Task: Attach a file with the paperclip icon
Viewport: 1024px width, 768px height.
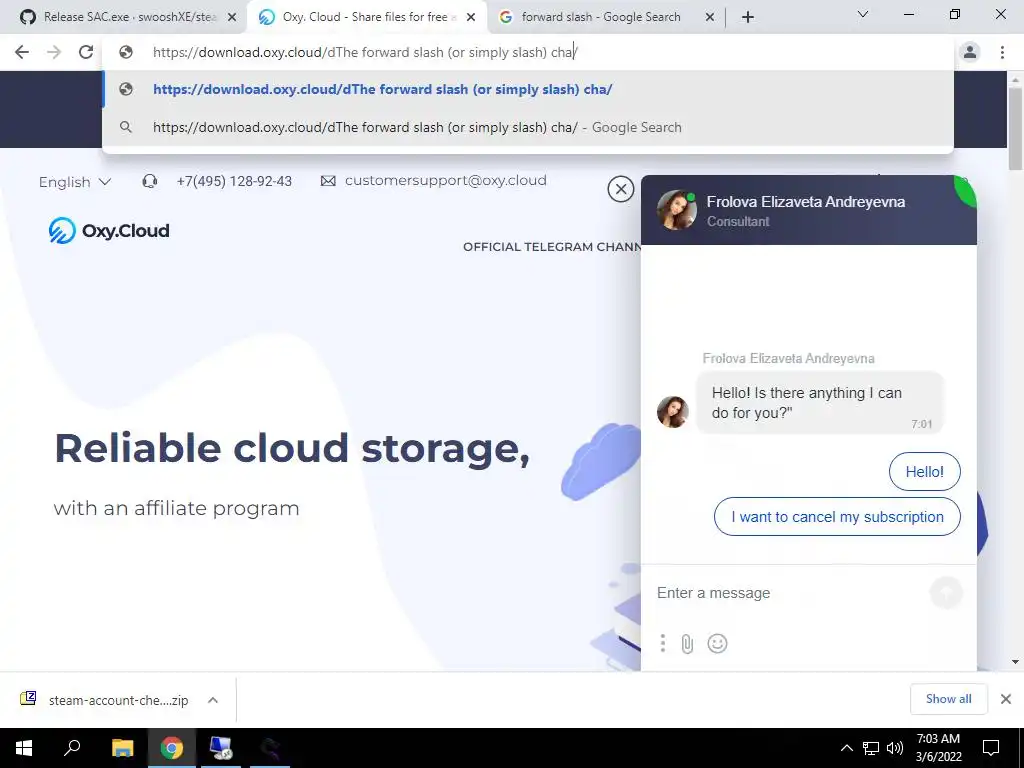Action: coord(687,644)
